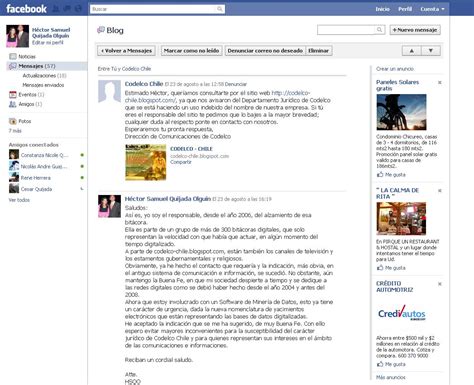
Task: Open the CODELCO - CHILE link title
Action: (x=191, y=149)
